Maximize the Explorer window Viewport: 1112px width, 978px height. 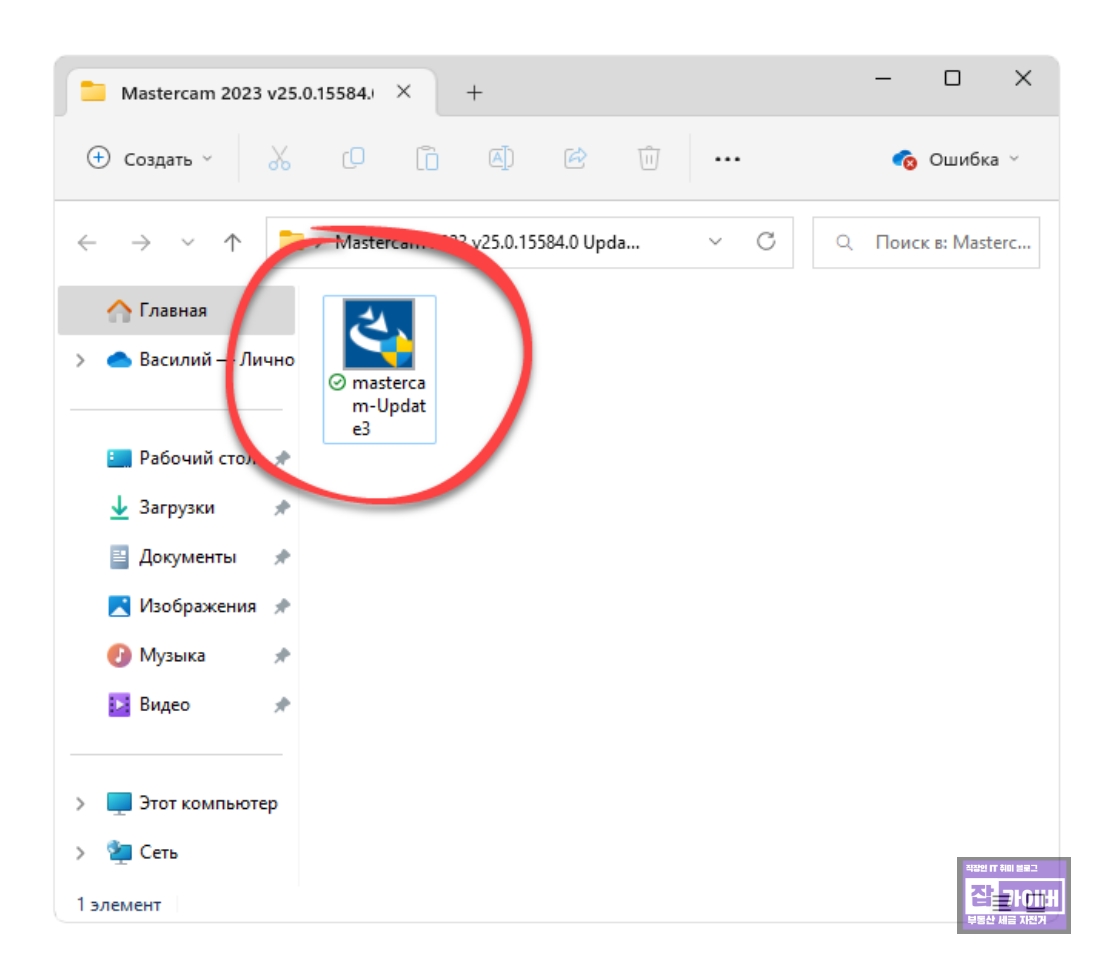(952, 78)
